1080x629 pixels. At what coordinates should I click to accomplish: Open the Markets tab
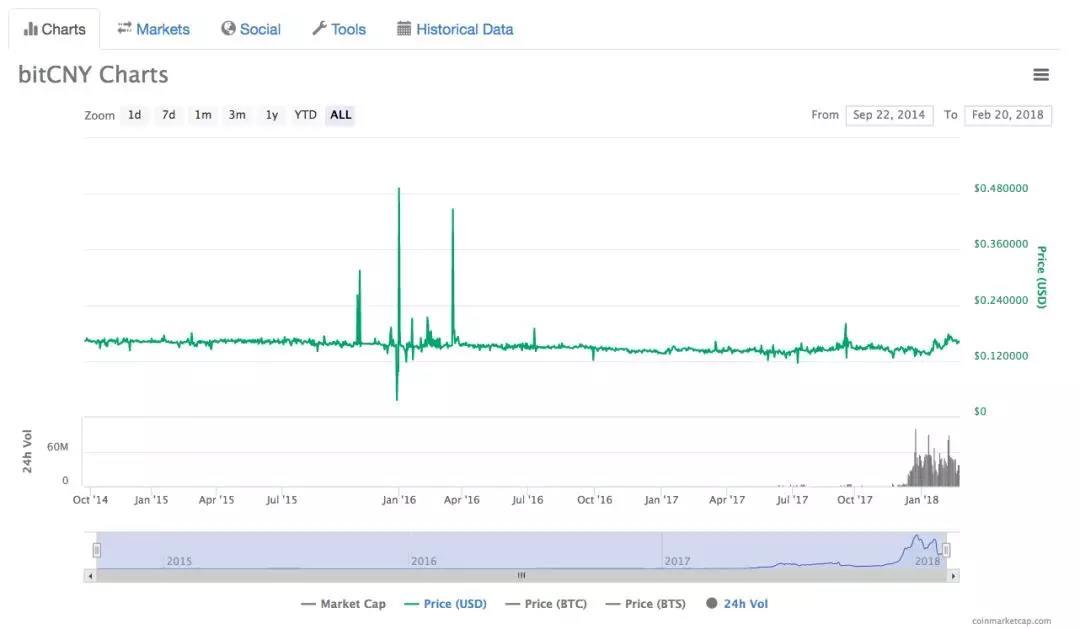pos(153,29)
